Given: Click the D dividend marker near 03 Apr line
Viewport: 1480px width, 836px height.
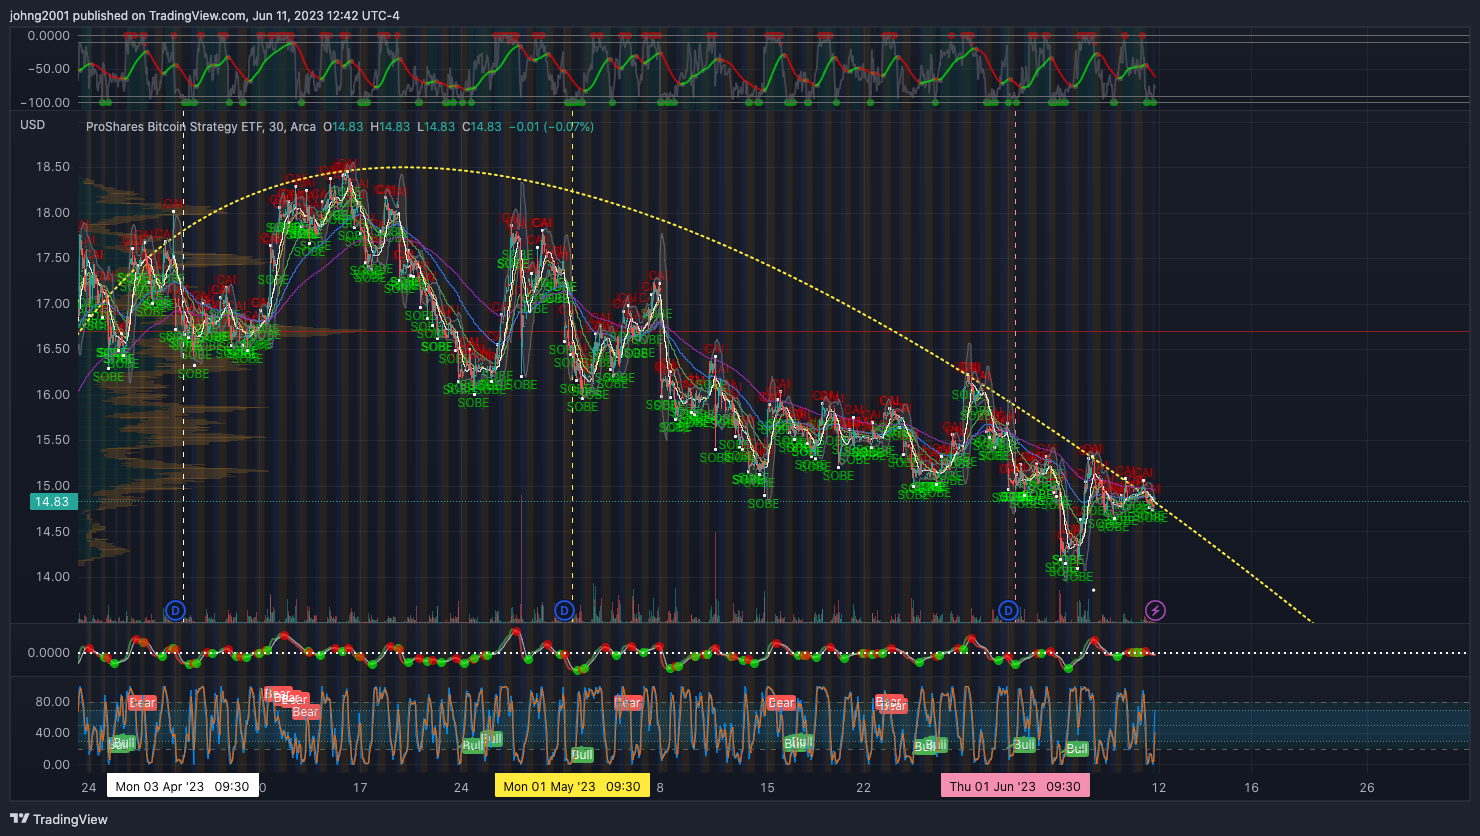Looking at the screenshot, I should [175, 609].
